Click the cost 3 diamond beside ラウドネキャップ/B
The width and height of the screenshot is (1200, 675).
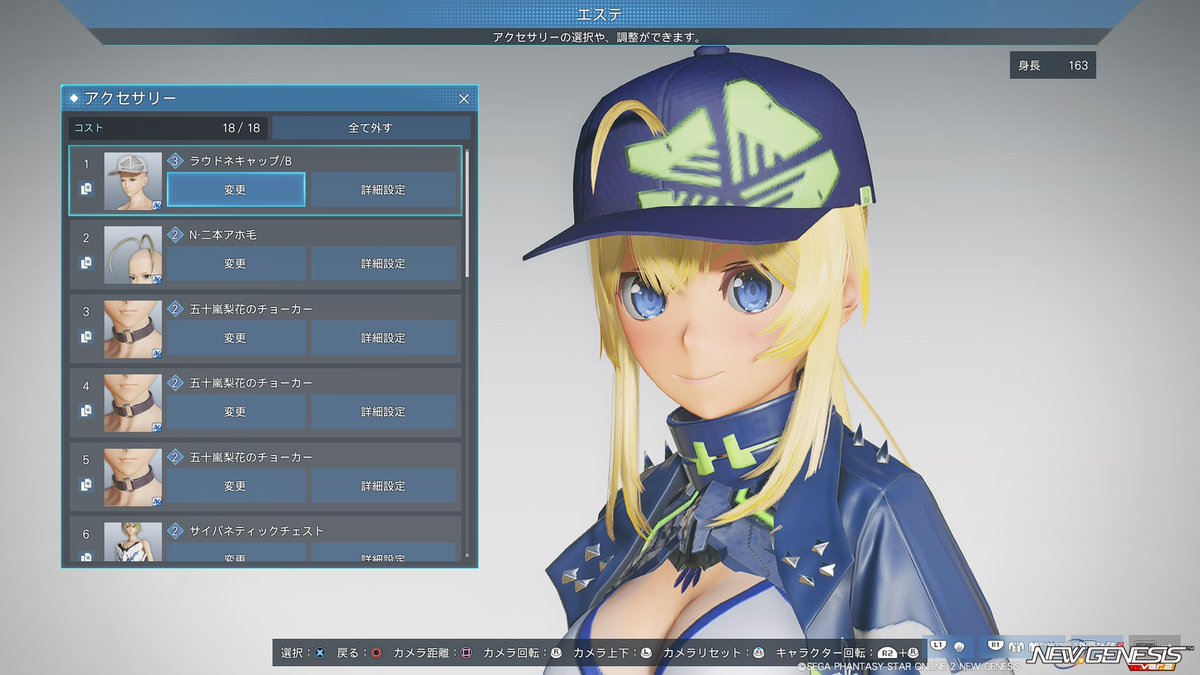(175, 161)
